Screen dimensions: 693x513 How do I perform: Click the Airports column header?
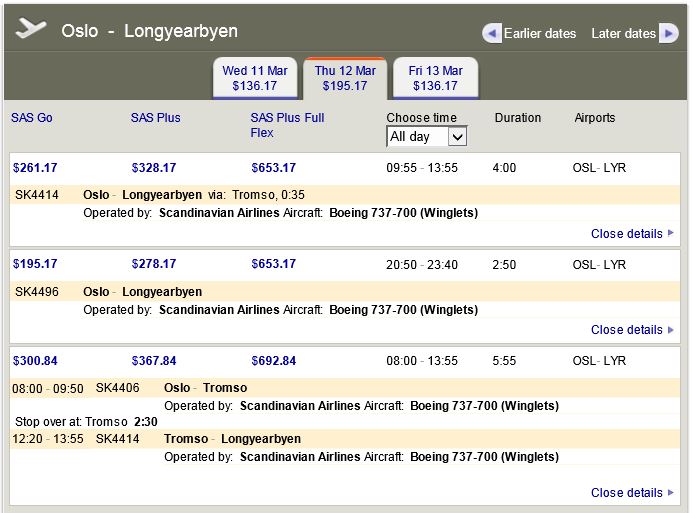click(x=595, y=118)
